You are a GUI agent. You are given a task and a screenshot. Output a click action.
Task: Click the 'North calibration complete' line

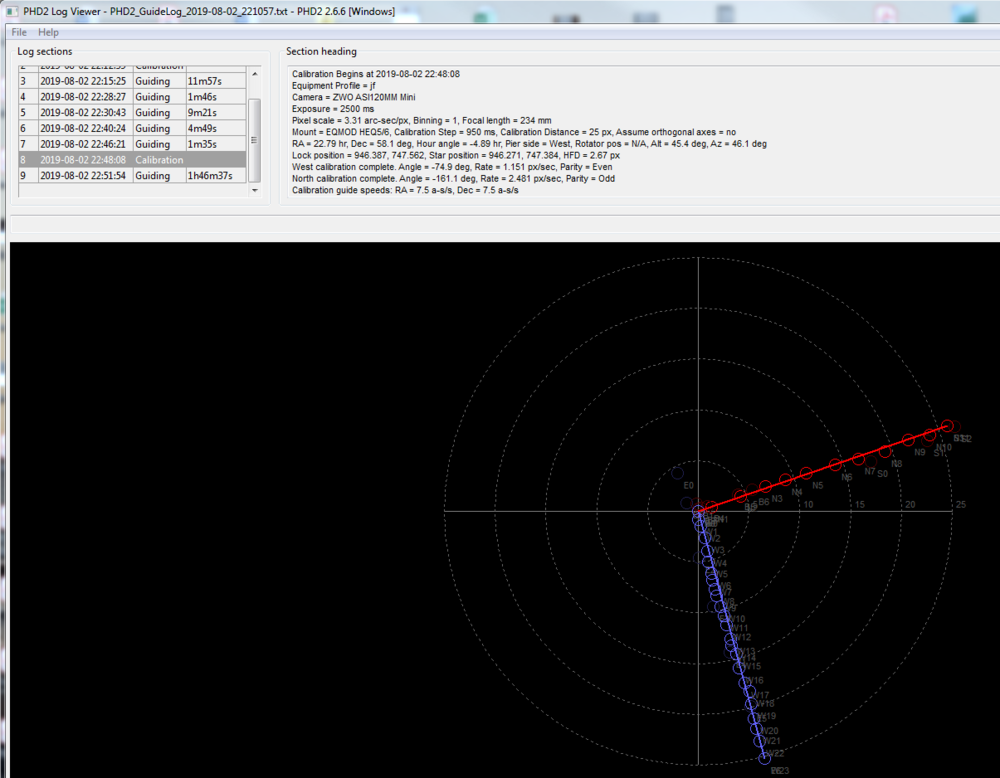[453, 179]
